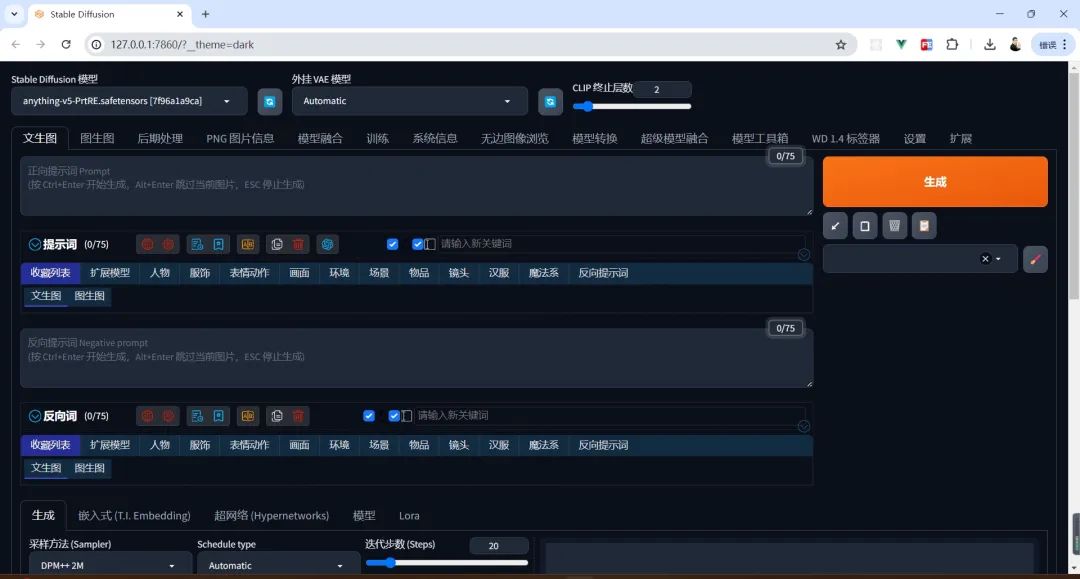Expand the circled arrow right of the 提示词 keyword field
The width and height of the screenshot is (1080, 579).
[803, 255]
